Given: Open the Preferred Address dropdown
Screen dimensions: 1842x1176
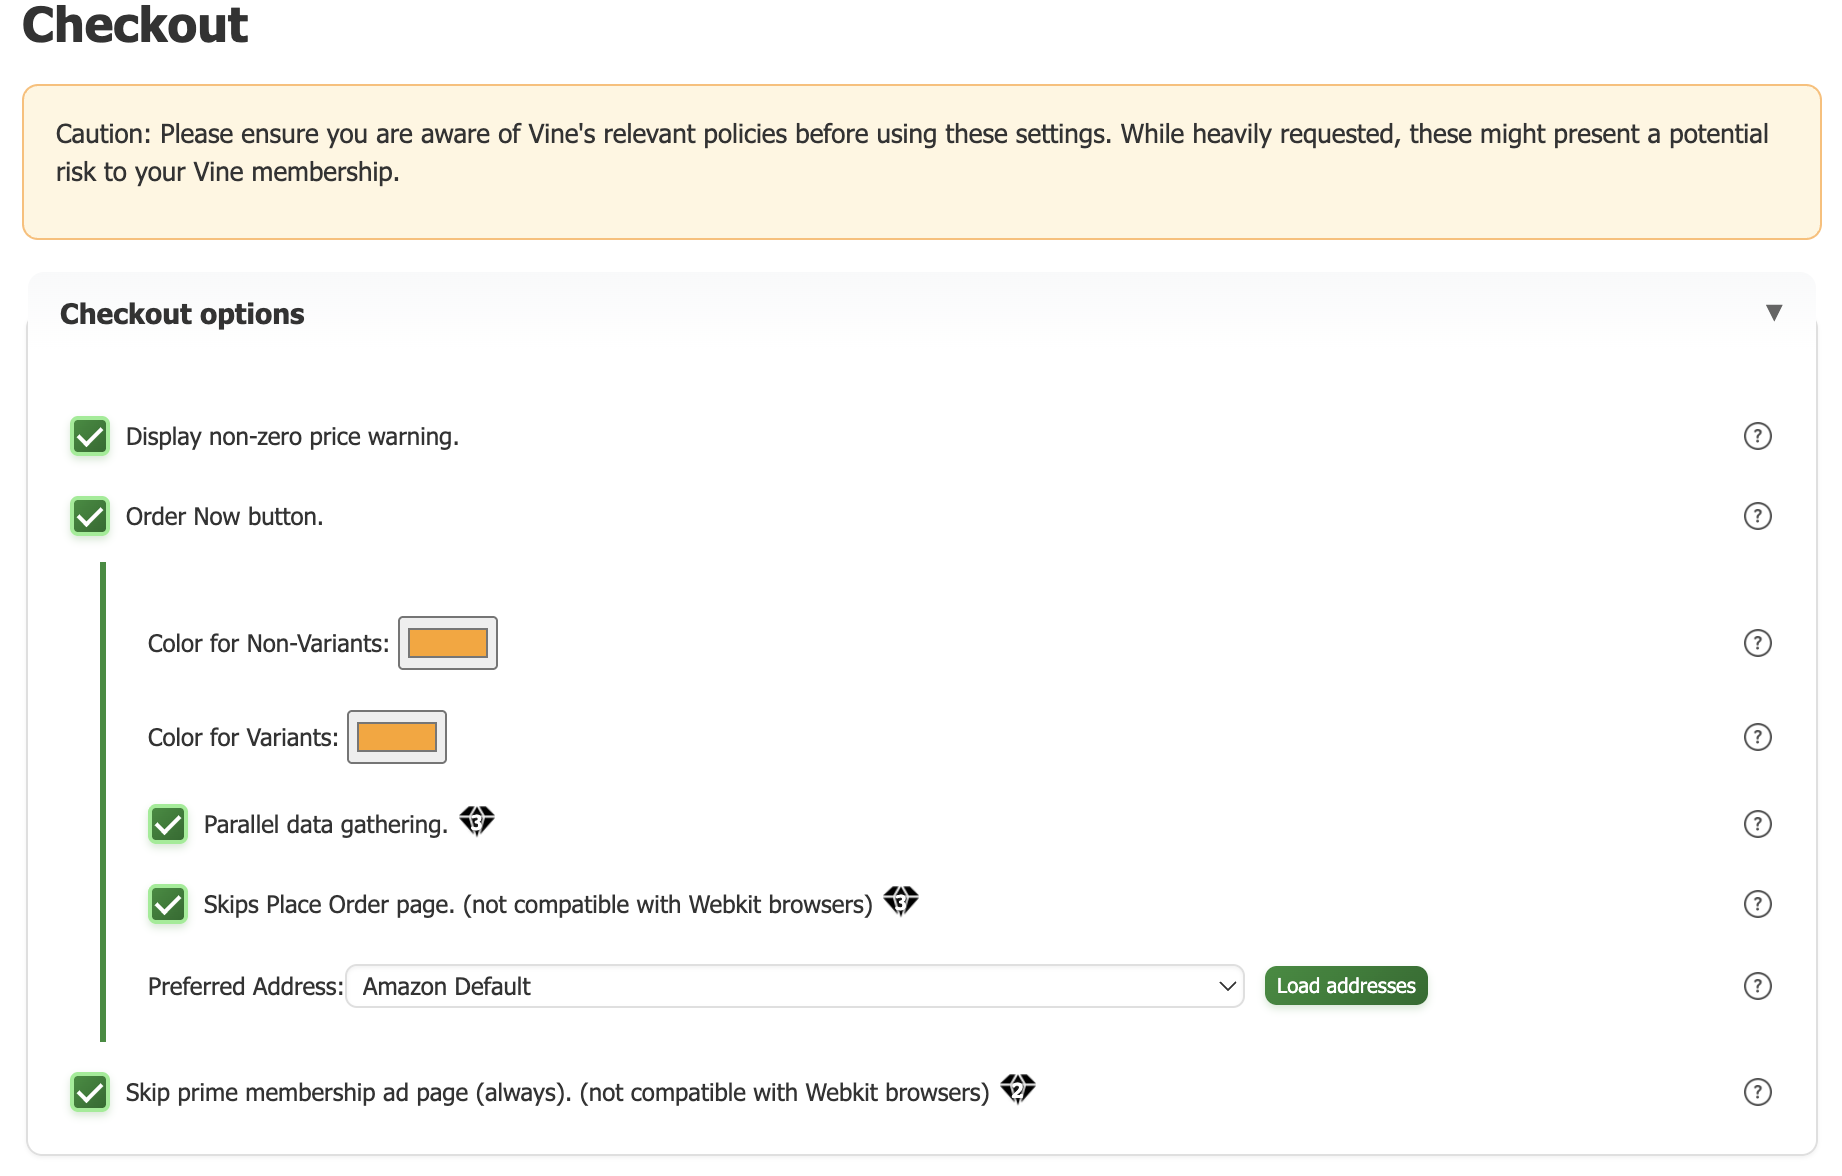Looking at the screenshot, I should click(x=794, y=986).
